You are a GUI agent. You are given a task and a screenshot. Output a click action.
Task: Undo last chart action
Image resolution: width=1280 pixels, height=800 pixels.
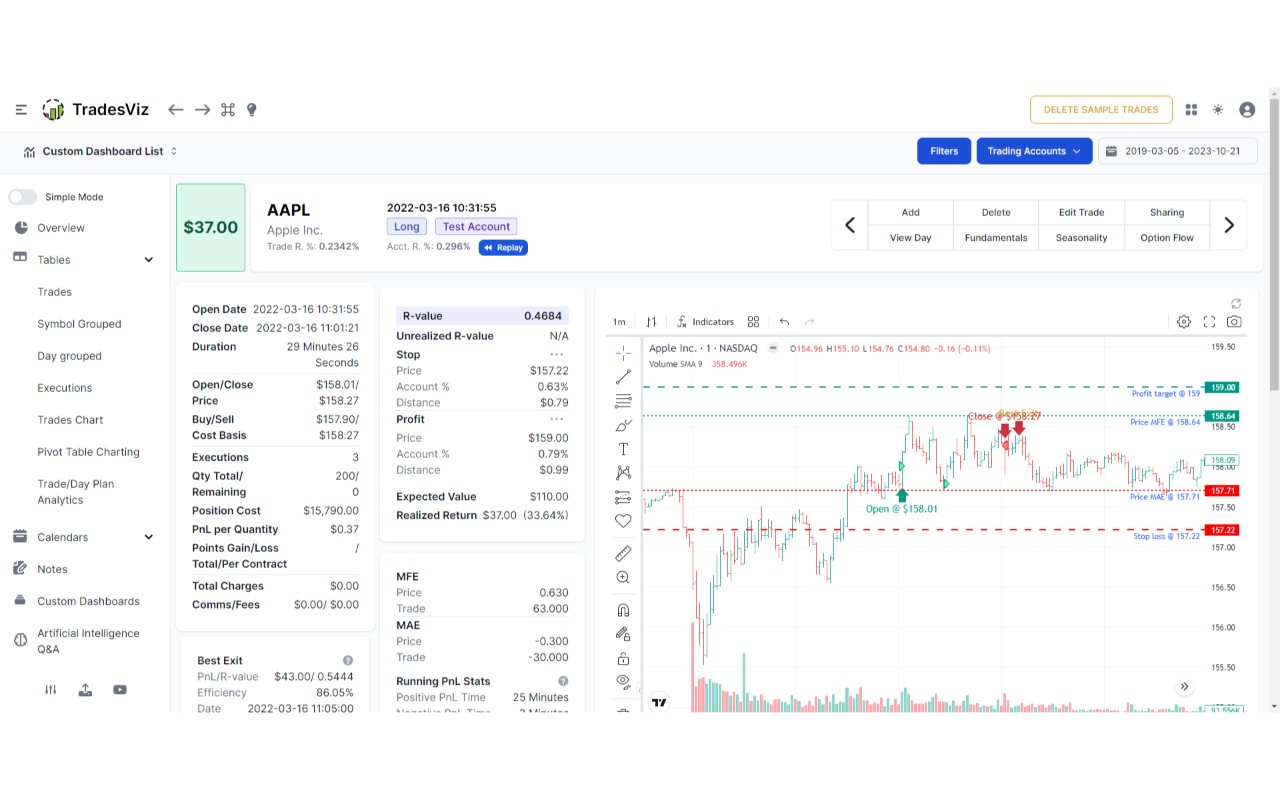point(784,322)
